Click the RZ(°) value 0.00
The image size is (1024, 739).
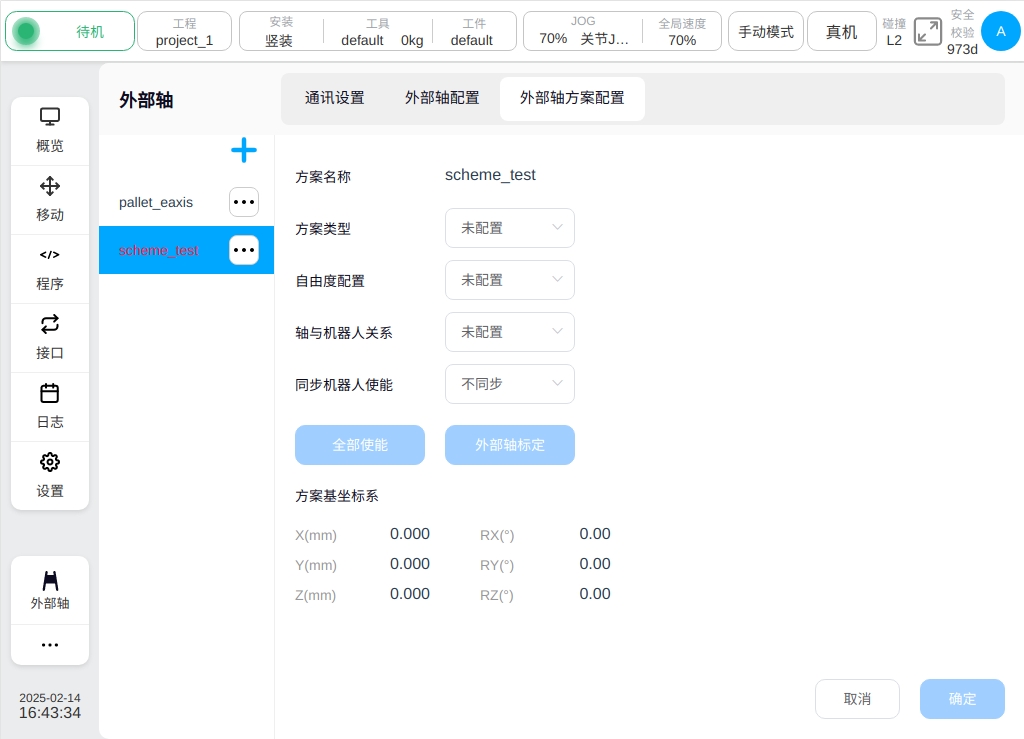595,594
